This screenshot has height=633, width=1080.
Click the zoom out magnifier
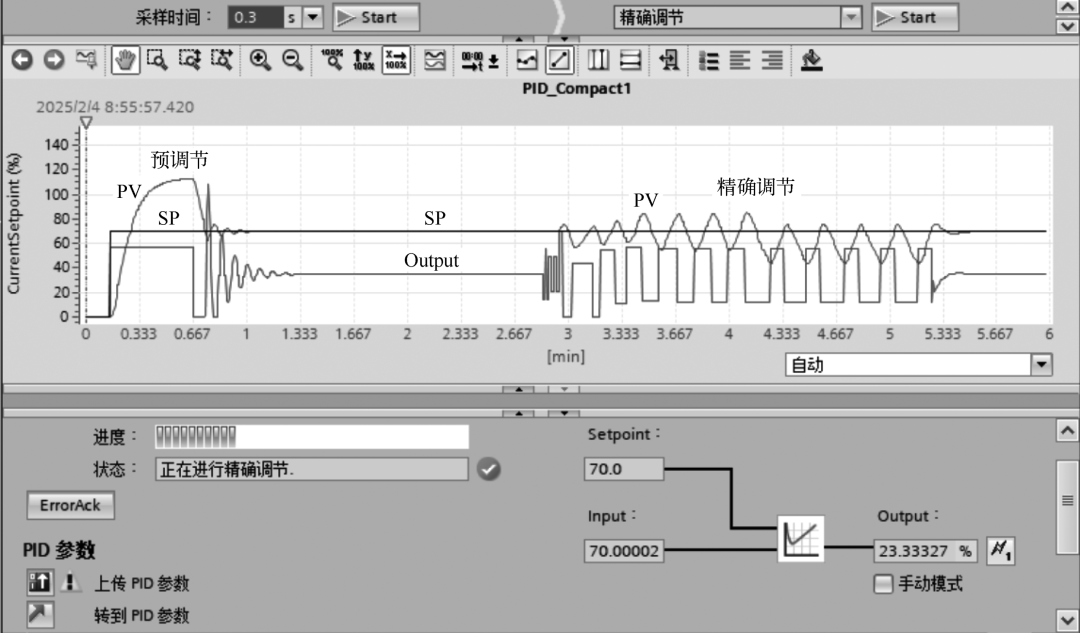point(293,60)
